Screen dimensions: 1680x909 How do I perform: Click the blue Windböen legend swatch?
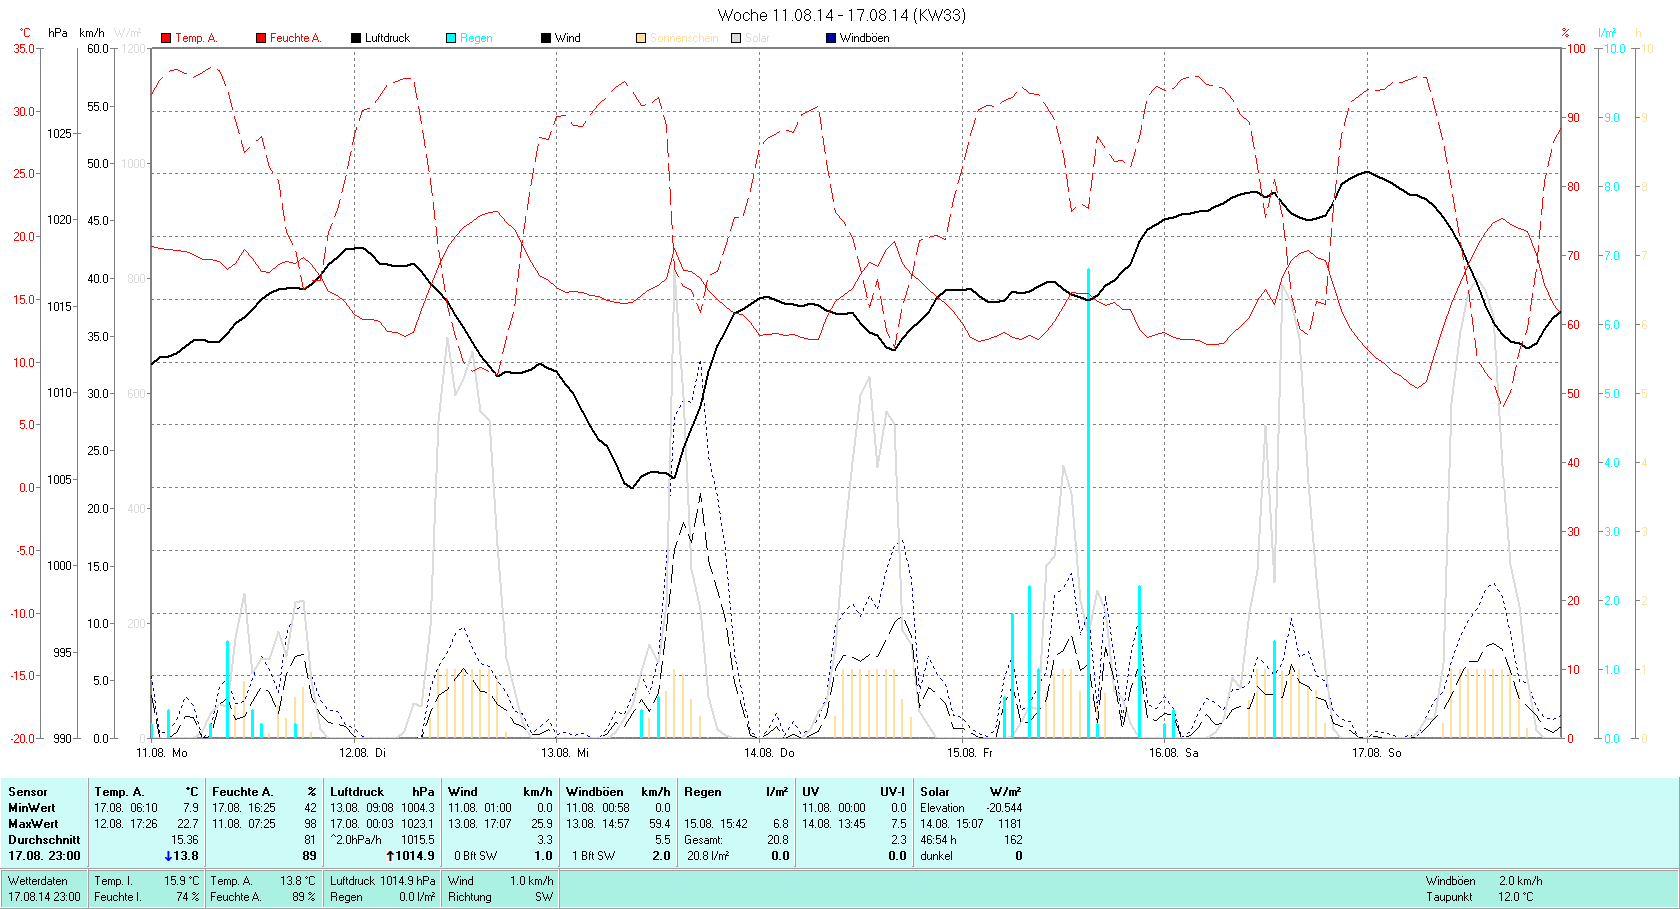click(831, 38)
